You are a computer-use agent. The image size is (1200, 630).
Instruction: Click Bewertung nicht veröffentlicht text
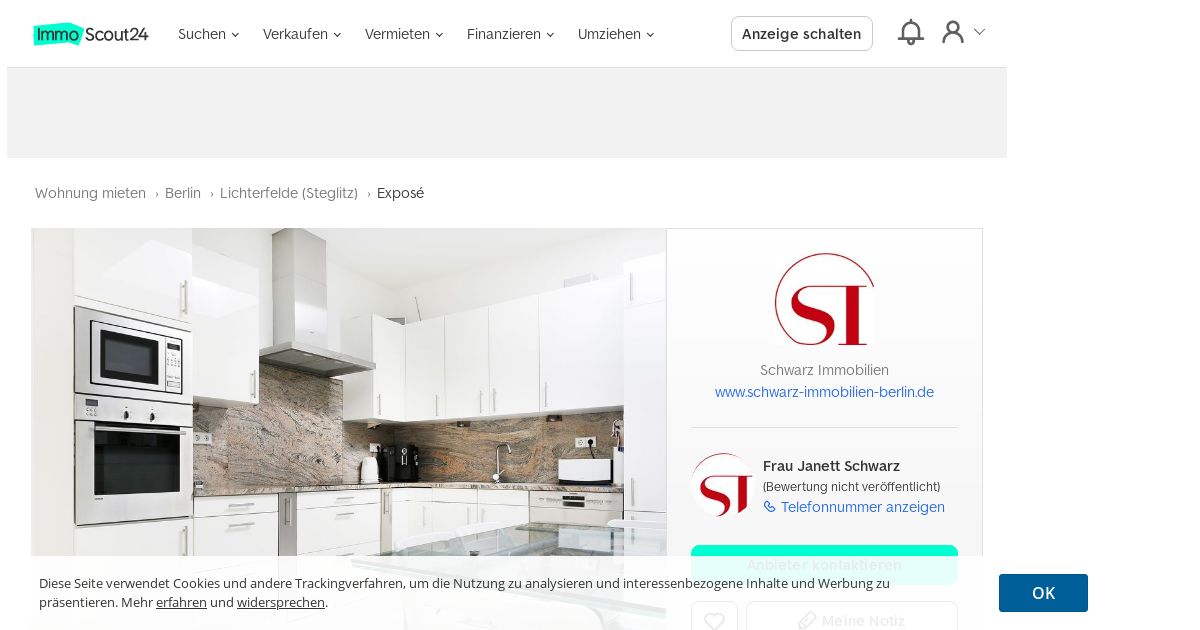tap(851, 487)
